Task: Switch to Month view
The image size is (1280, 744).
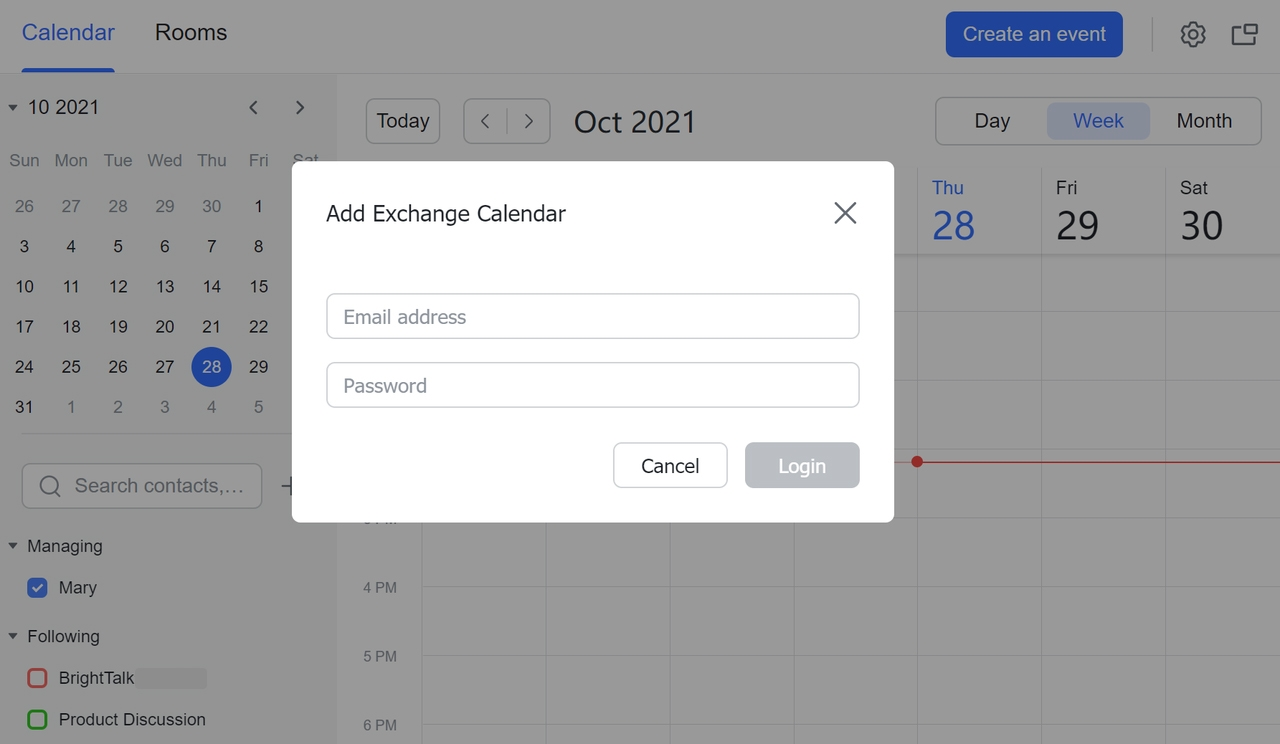Action: [1203, 121]
